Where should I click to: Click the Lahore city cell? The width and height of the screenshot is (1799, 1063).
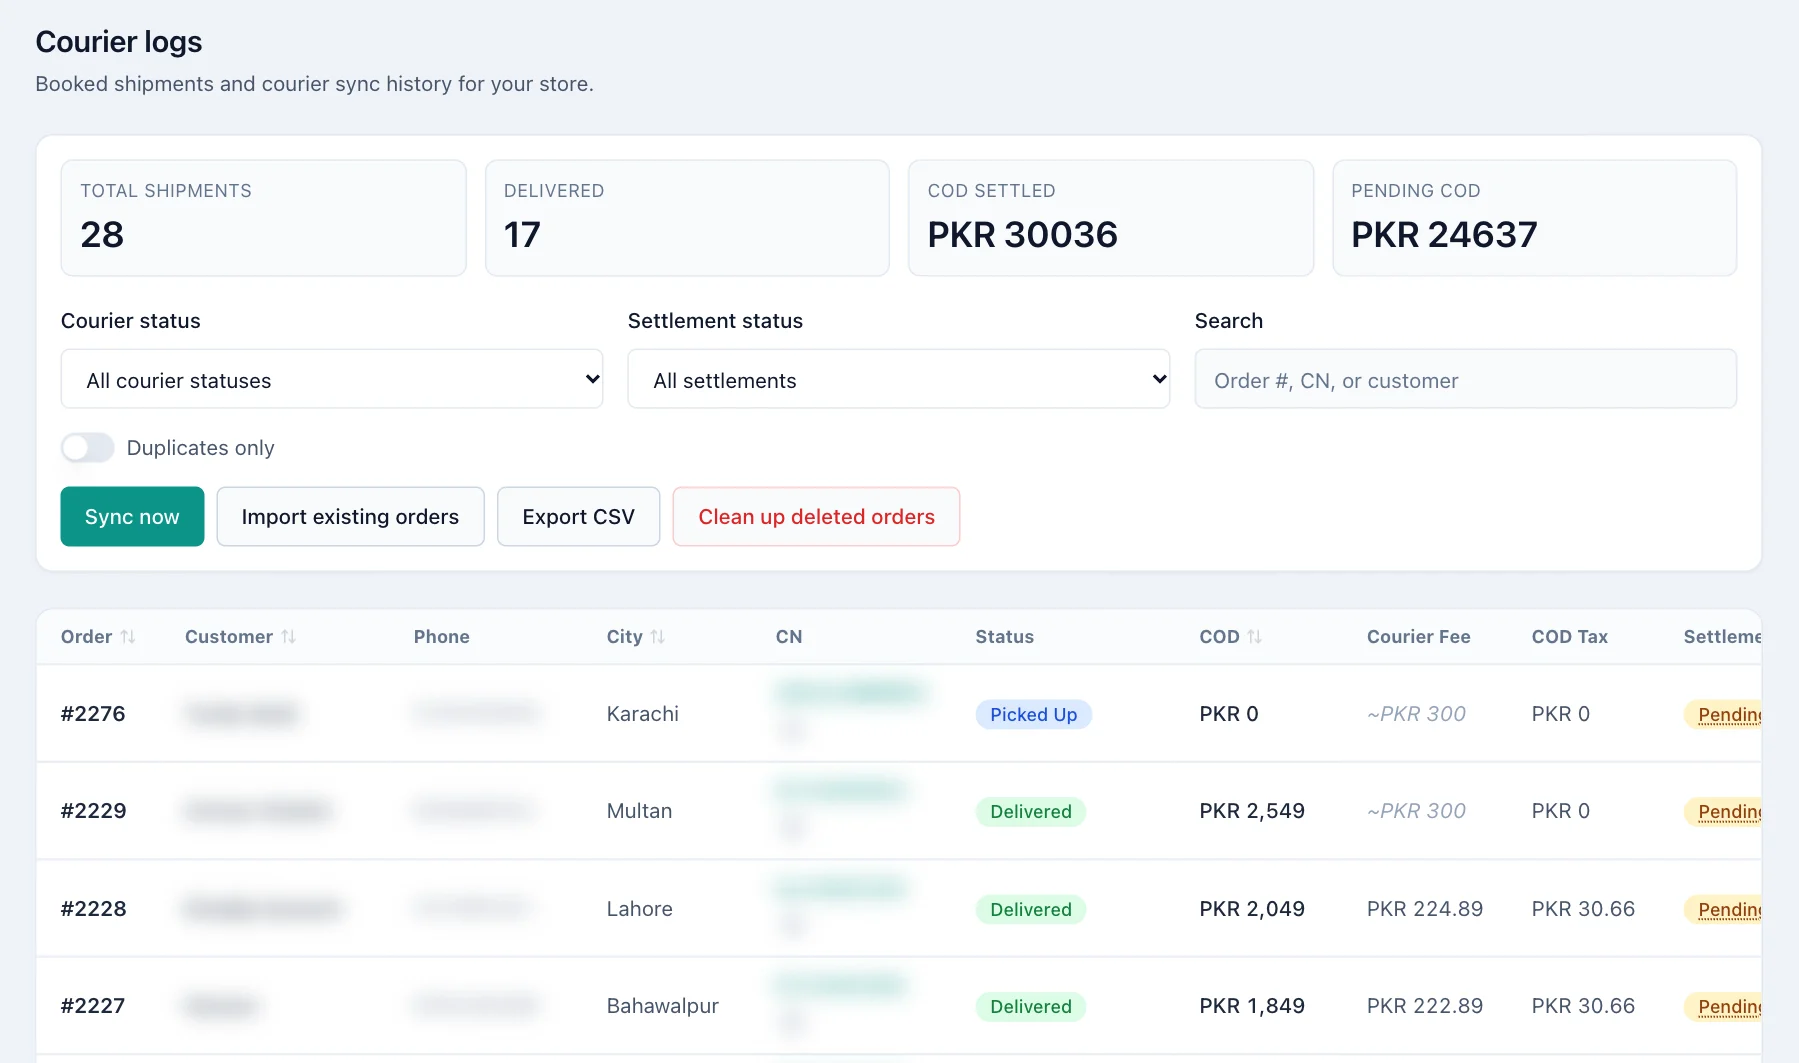(x=639, y=909)
